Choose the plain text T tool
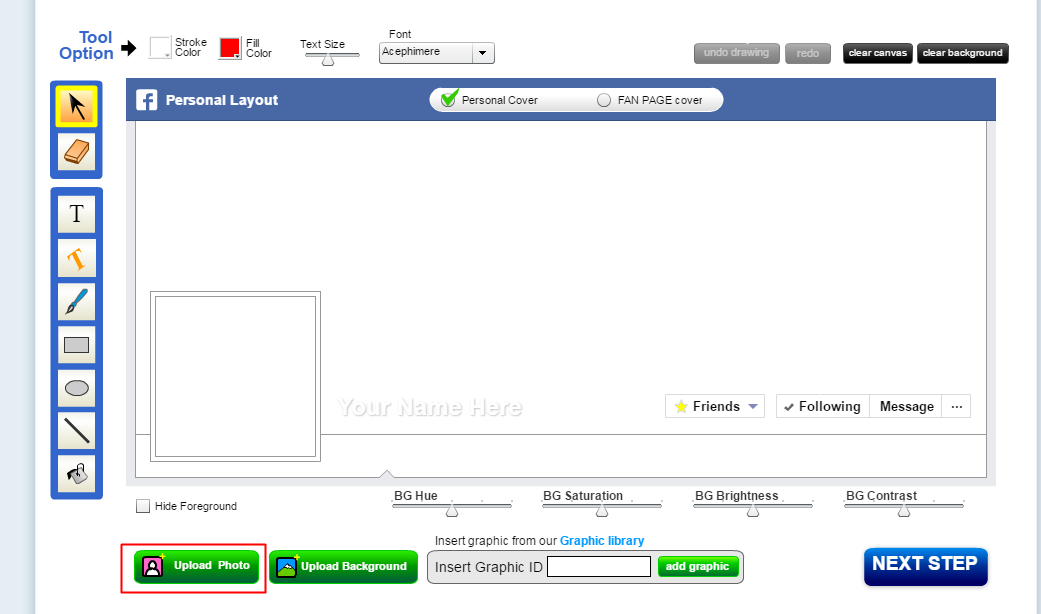The width and height of the screenshot is (1041, 614). coord(76,214)
